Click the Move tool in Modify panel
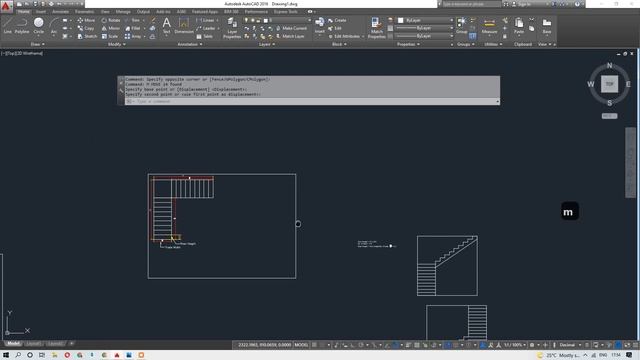This screenshot has height=360, width=640. [86, 20]
